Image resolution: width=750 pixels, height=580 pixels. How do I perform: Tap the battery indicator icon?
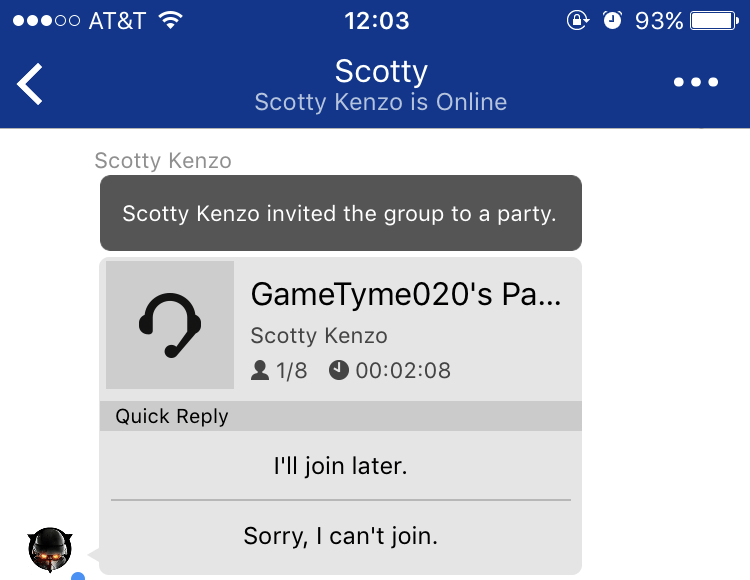tap(715, 21)
